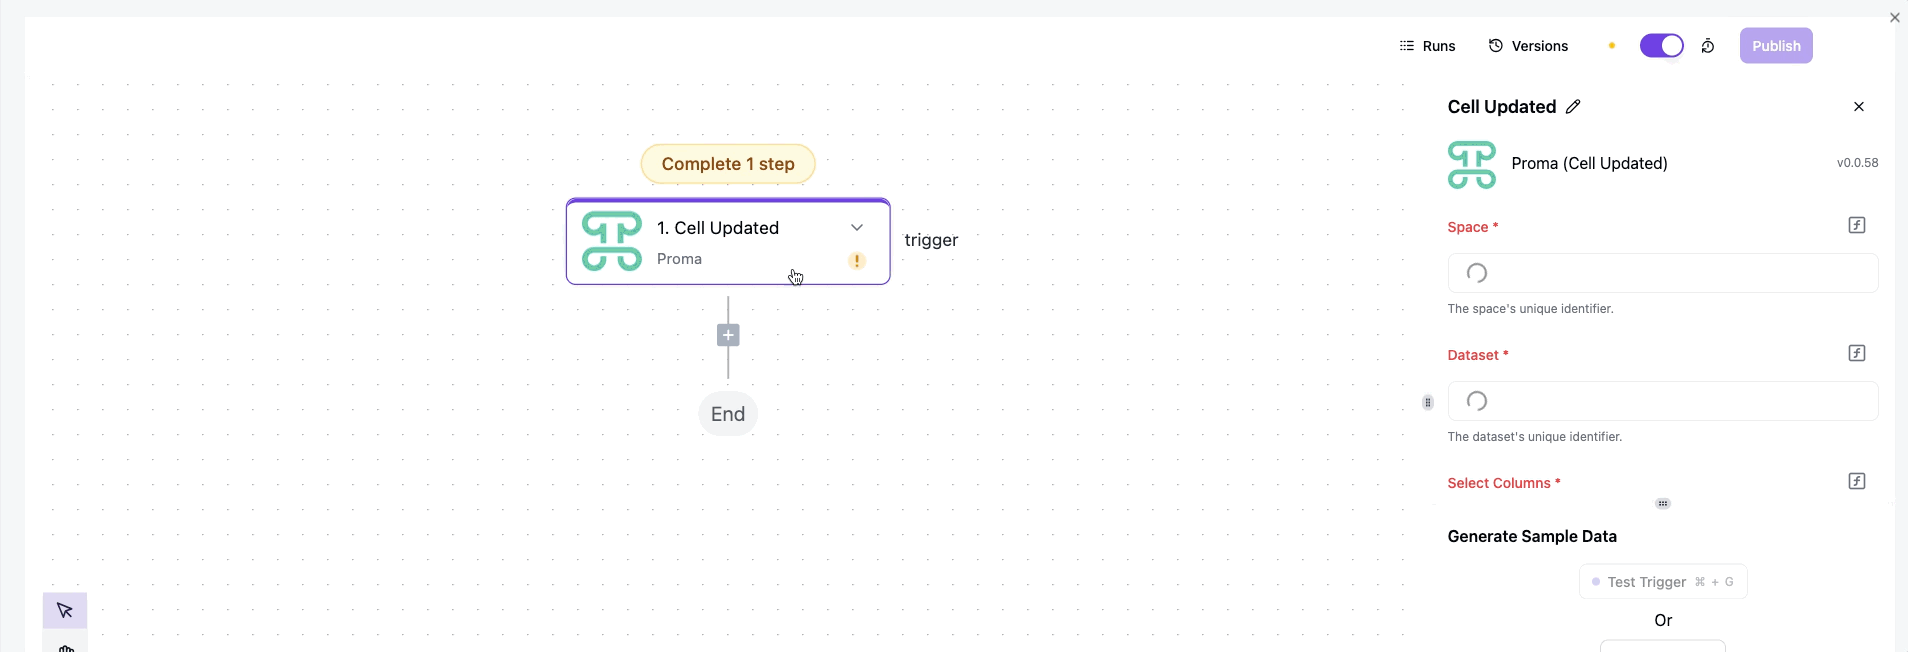The image size is (1908, 652).
Task: Click the dynamic value icon for Select Columns
Action: 1857,481
